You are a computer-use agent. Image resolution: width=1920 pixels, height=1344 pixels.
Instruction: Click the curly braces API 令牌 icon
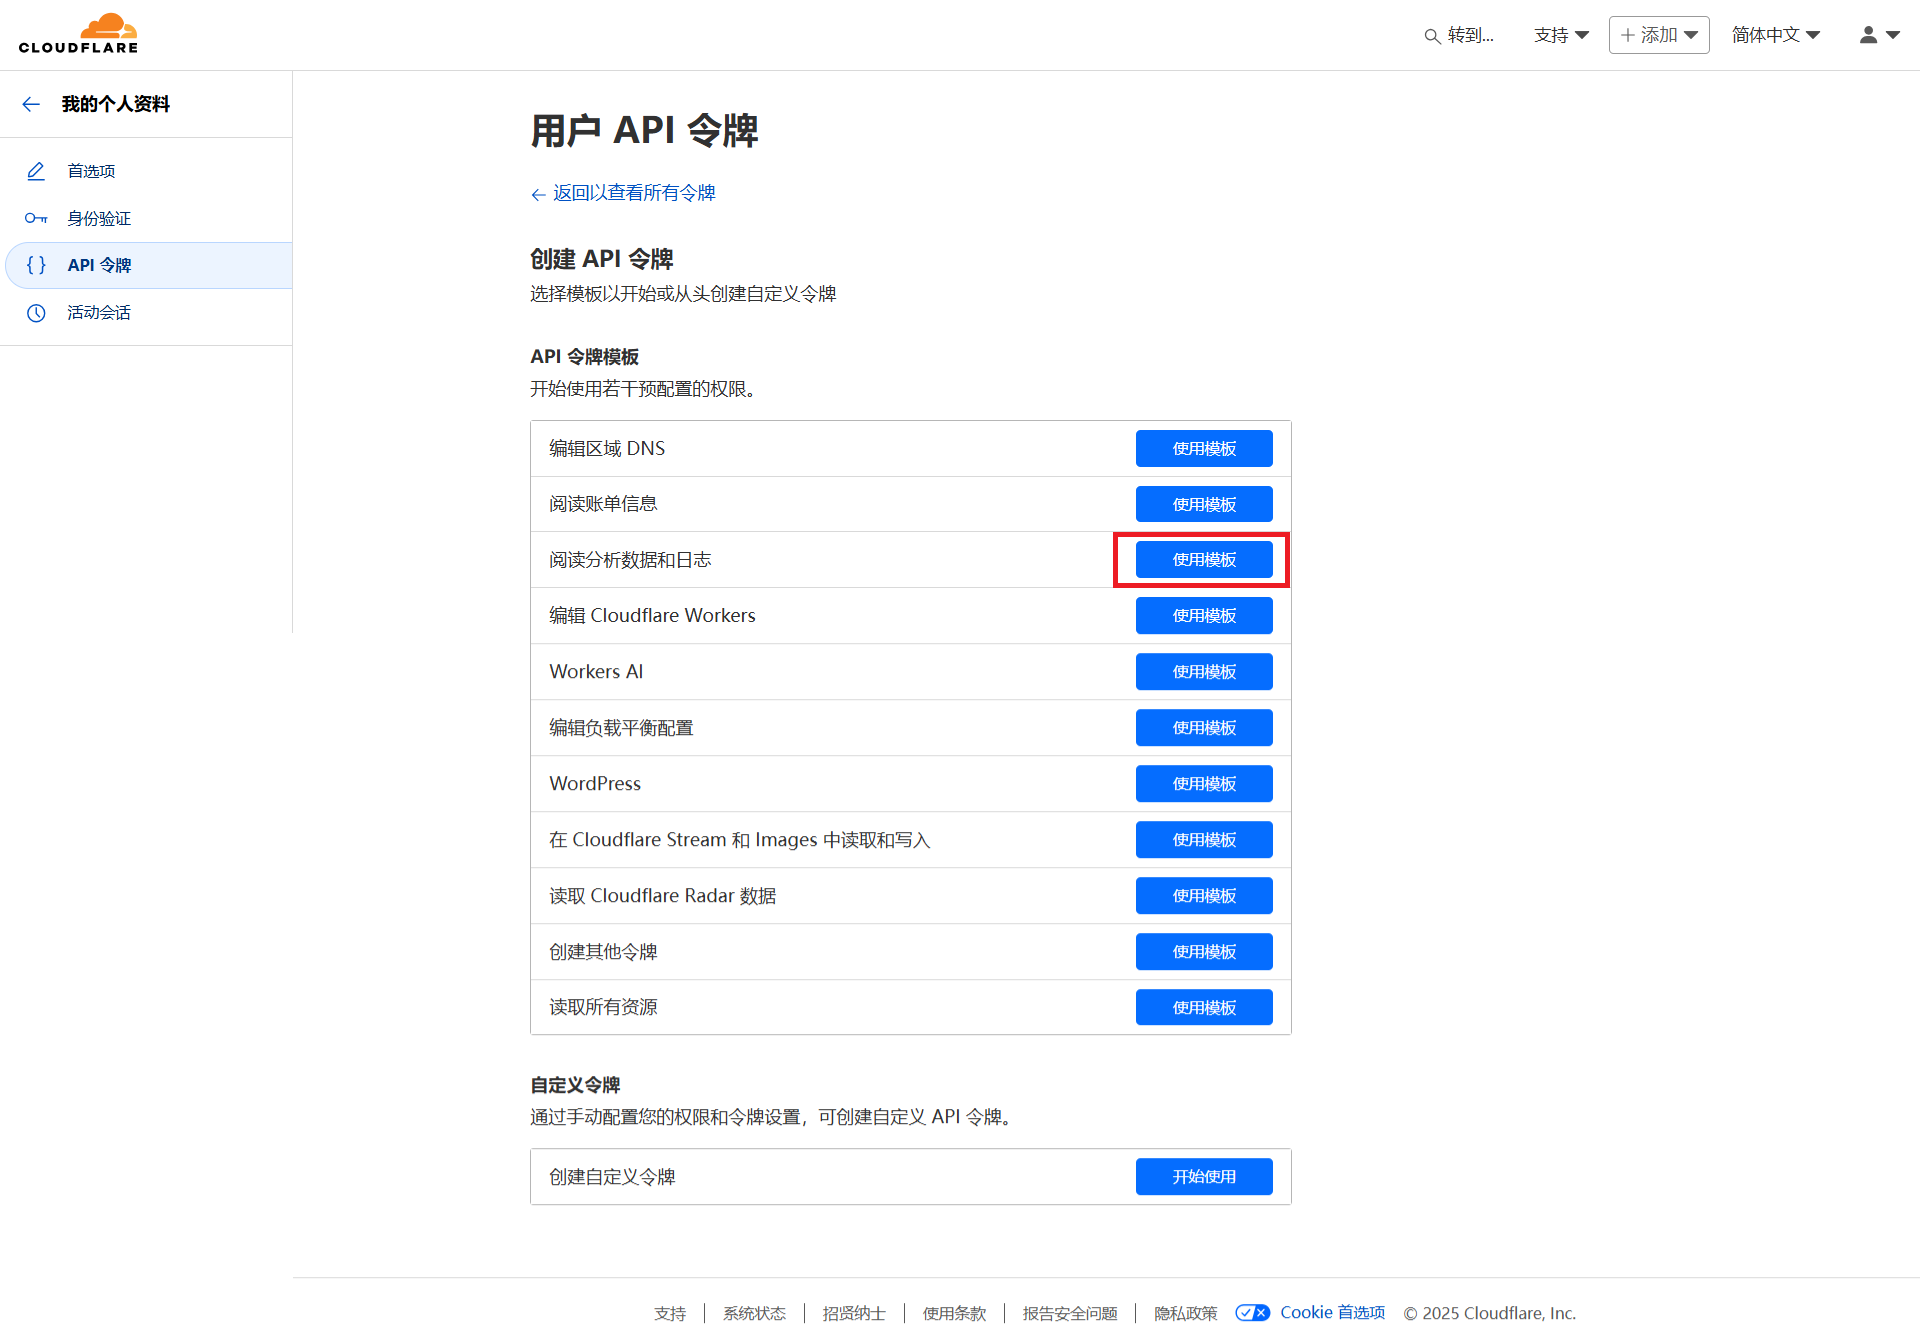click(x=36, y=265)
